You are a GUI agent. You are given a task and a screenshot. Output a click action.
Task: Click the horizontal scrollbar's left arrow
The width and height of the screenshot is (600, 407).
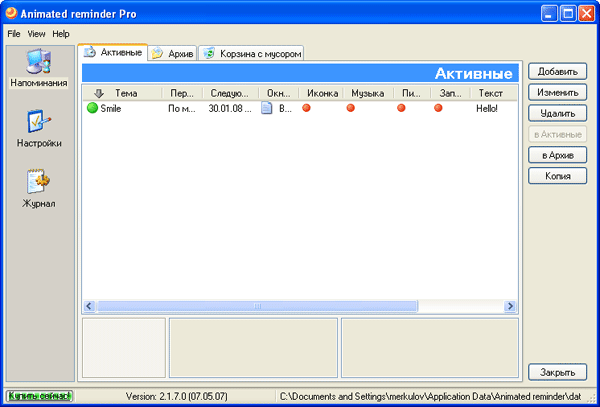pos(89,306)
